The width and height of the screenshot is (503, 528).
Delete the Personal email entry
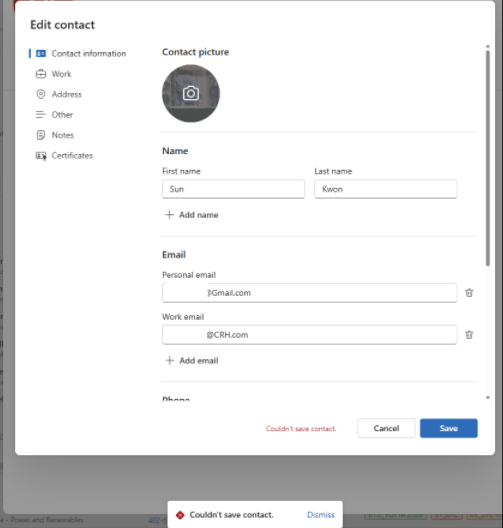pyautogui.click(x=469, y=293)
